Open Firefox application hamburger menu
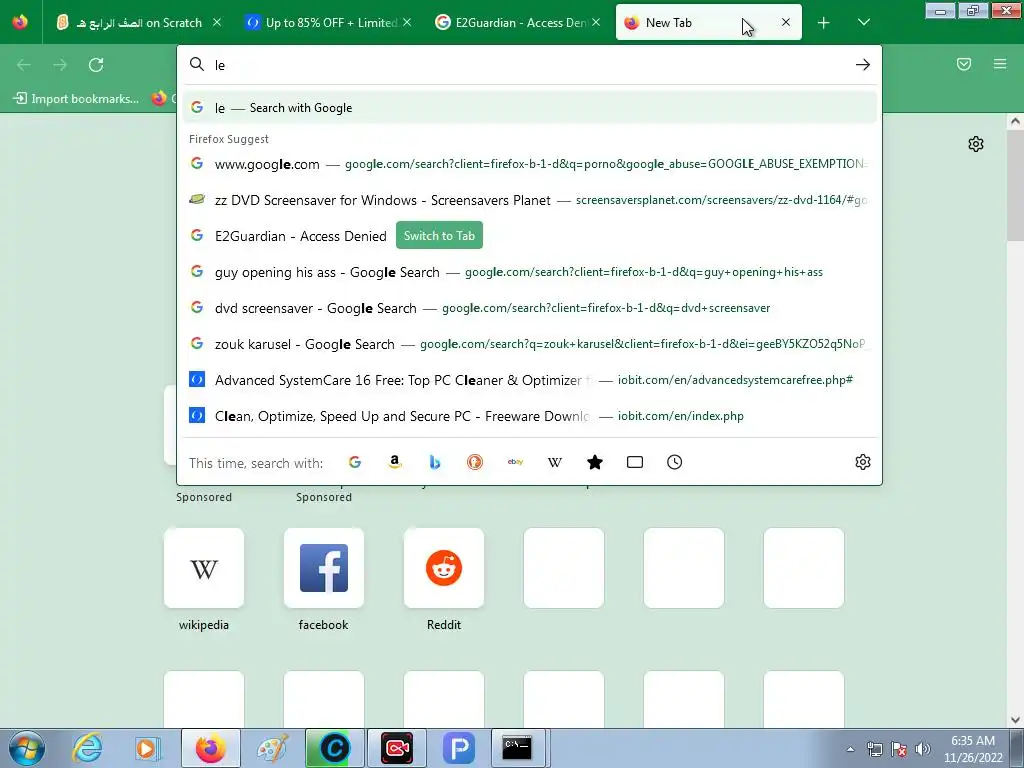Image resolution: width=1024 pixels, height=768 pixels. coord(1000,64)
